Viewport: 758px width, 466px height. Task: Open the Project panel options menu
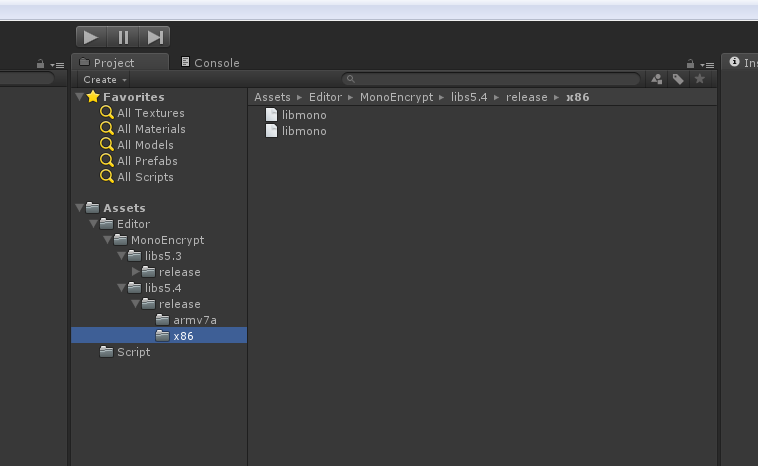[x=707, y=65]
